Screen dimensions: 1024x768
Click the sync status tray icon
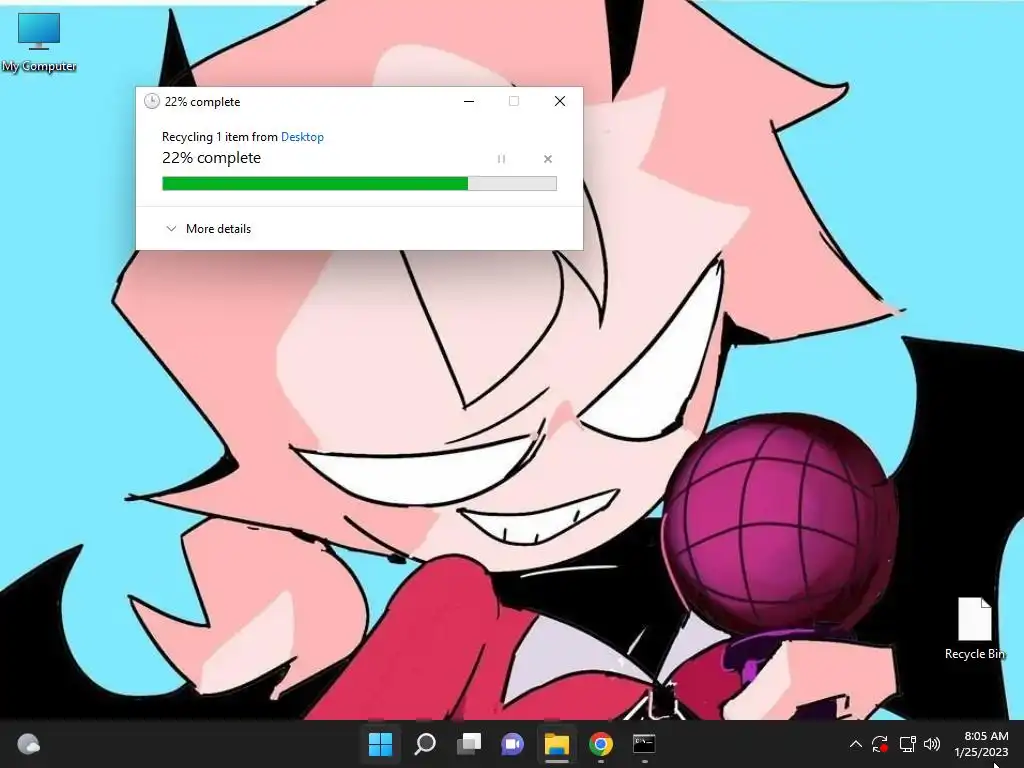tap(880, 744)
